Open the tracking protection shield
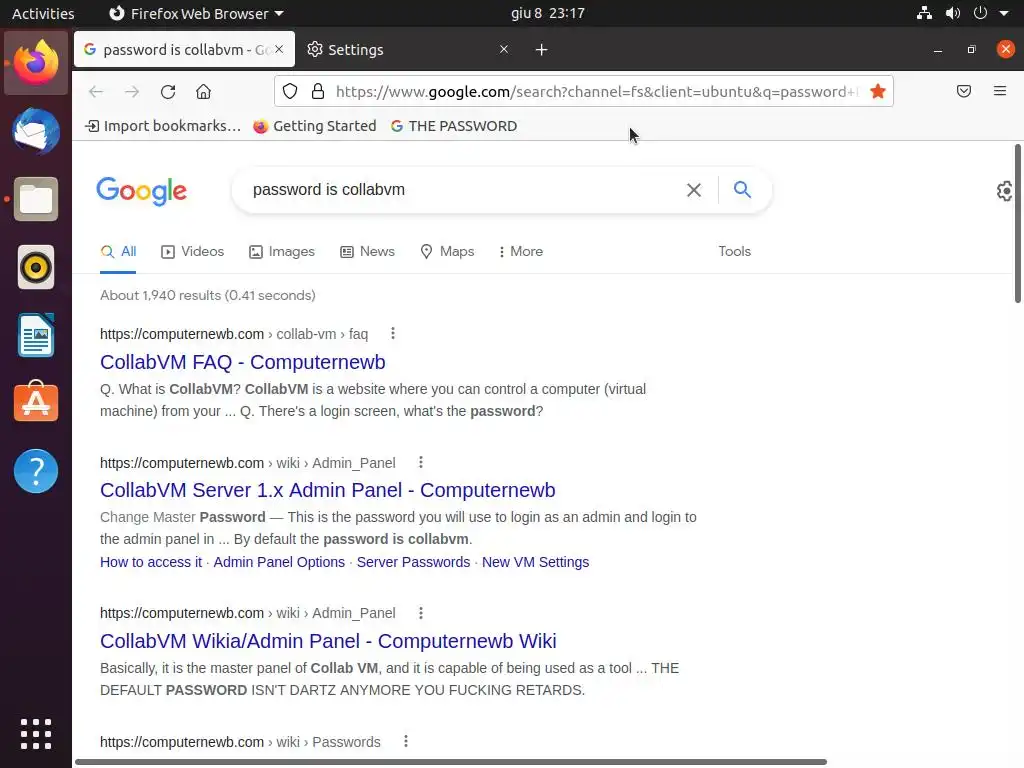Image resolution: width=1024 pixels, height=768 pixels. pyautogui.click(x=290, y=91)
